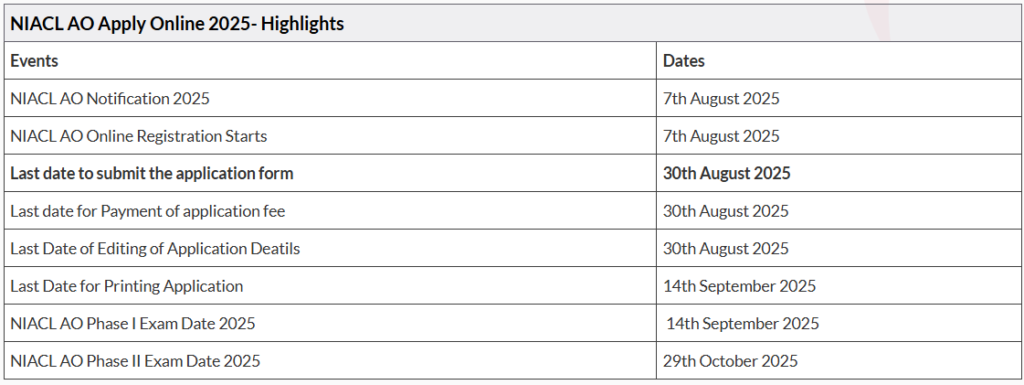This screenshot has height=385, width=1024.
Task: Click the bold 30th August 2025 date
Action: pyautogui.click(x=726, y=174)
